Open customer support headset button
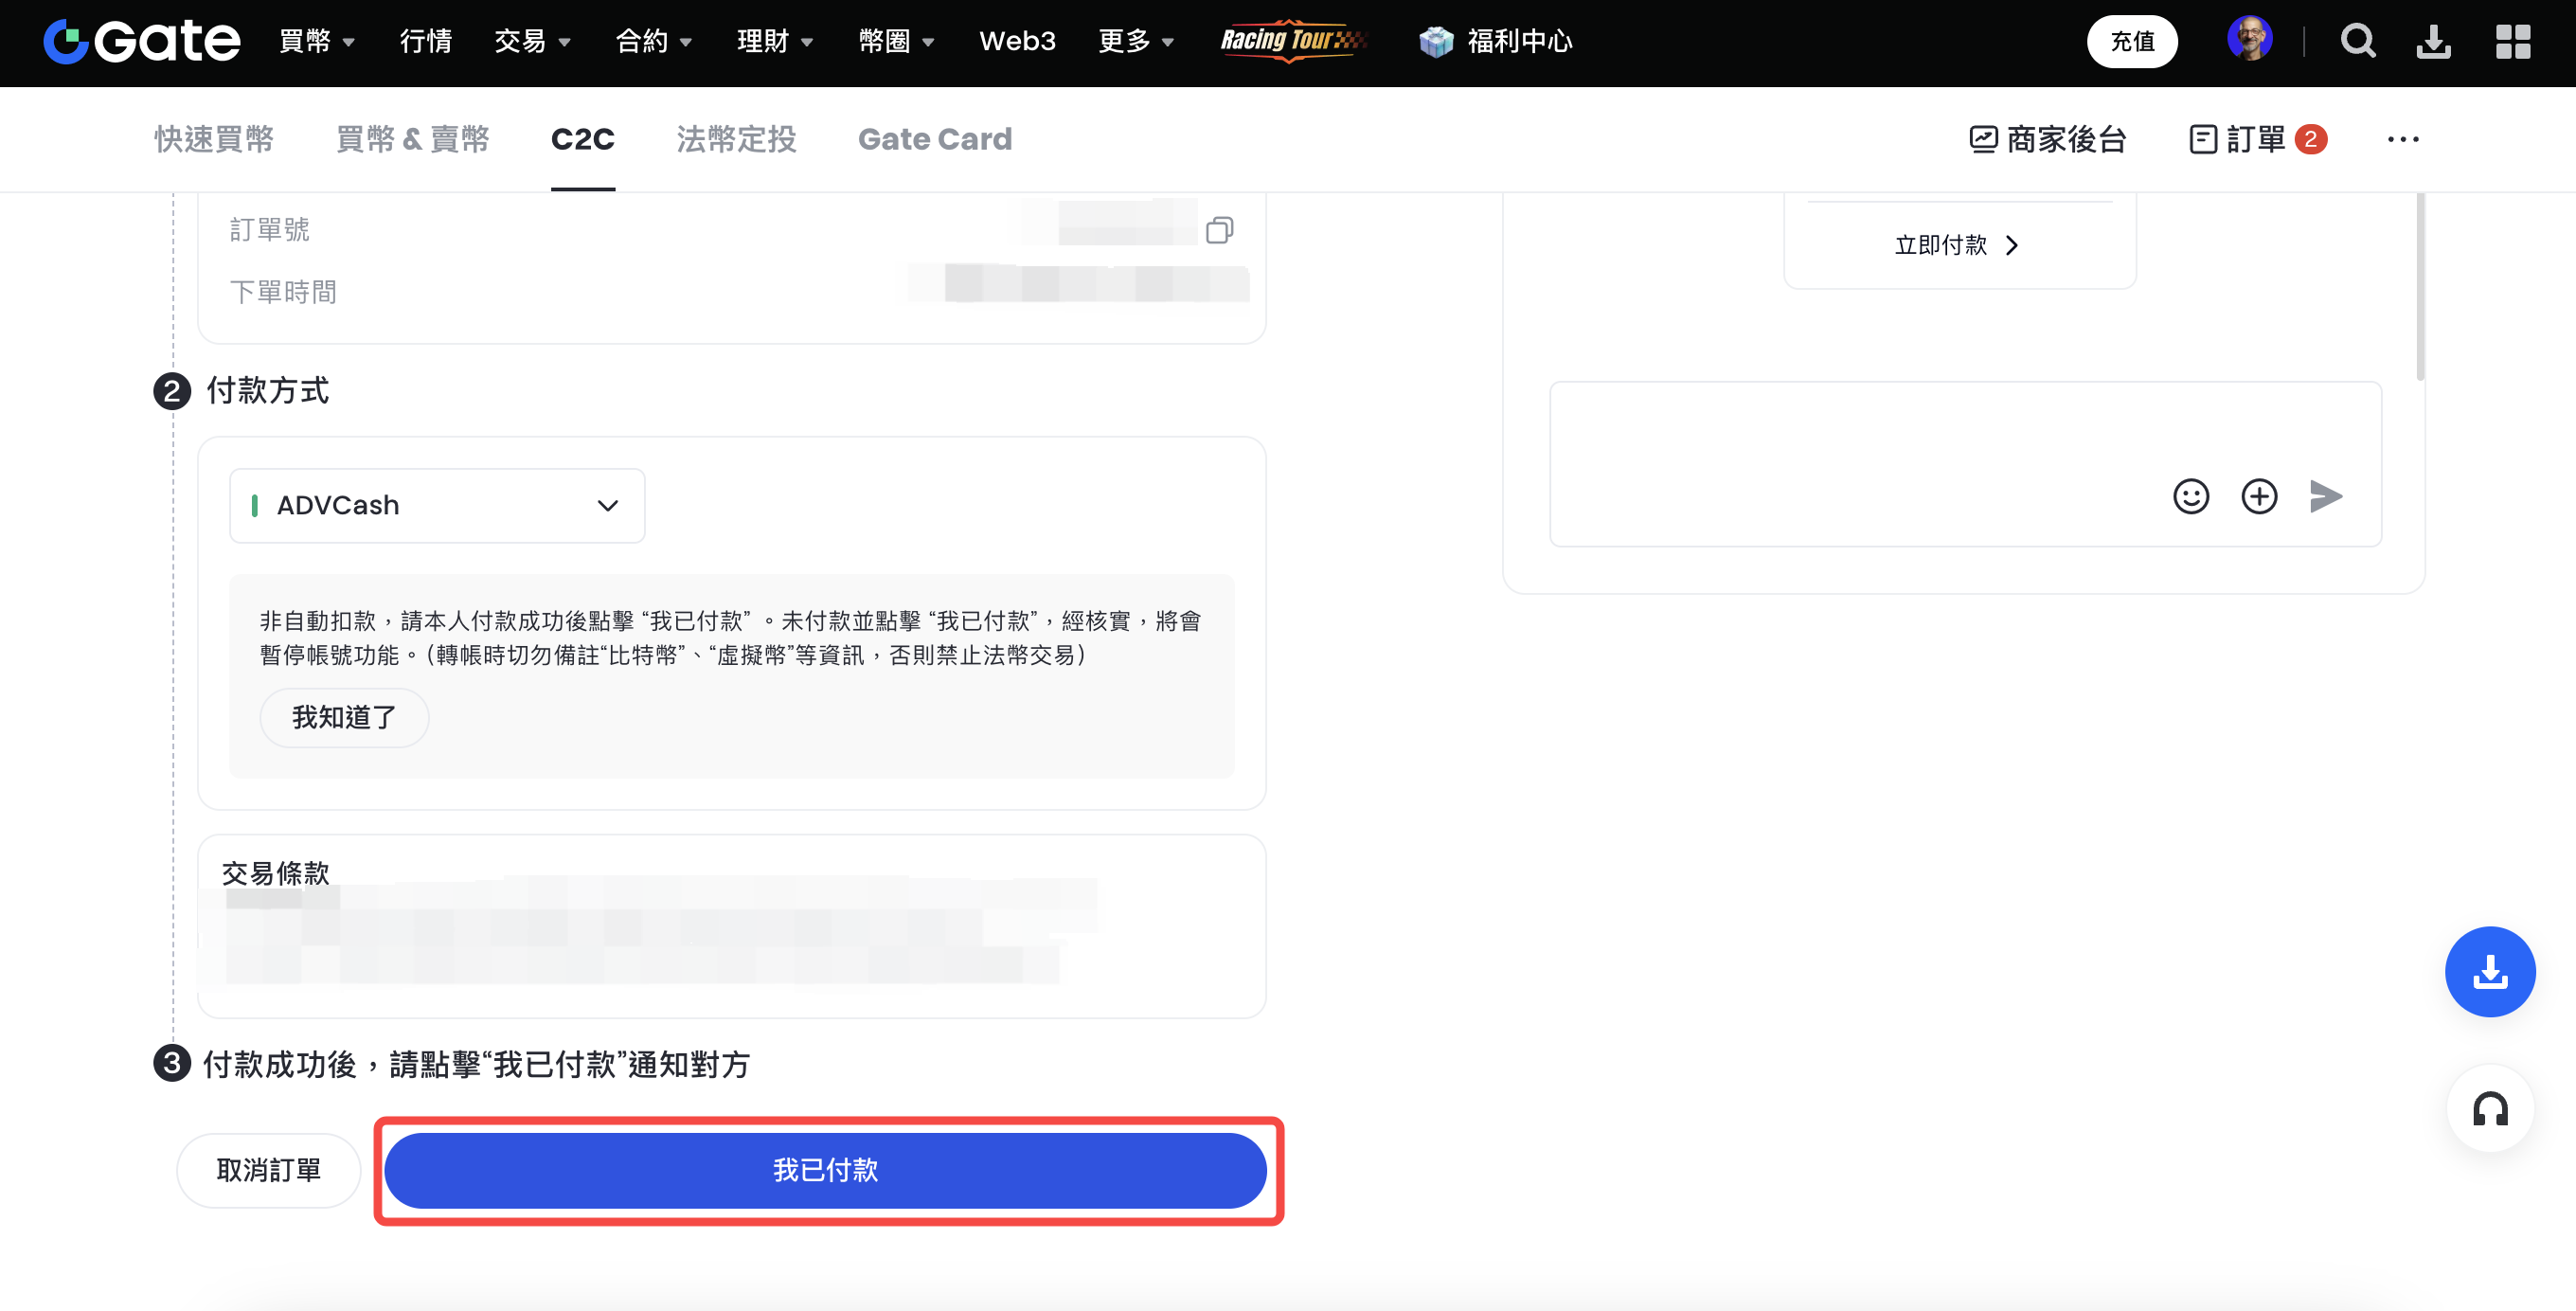 (x=2490, y=1109)
